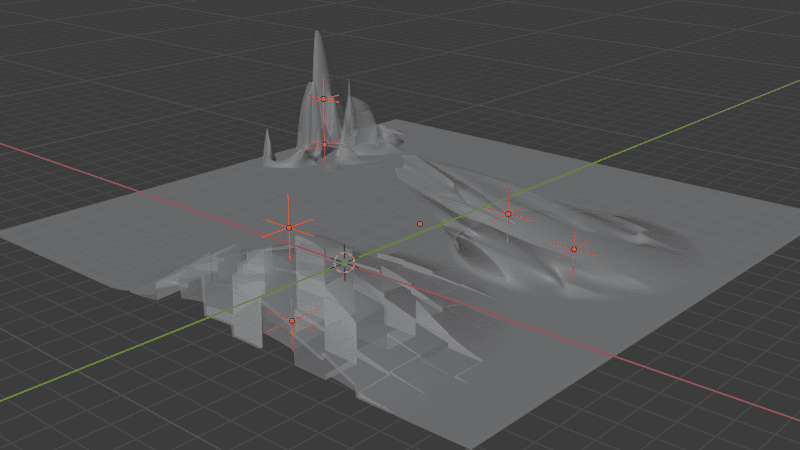Click the orange object origin dot
This screenshot has width=800, height=450.
(x=420, y=224)
